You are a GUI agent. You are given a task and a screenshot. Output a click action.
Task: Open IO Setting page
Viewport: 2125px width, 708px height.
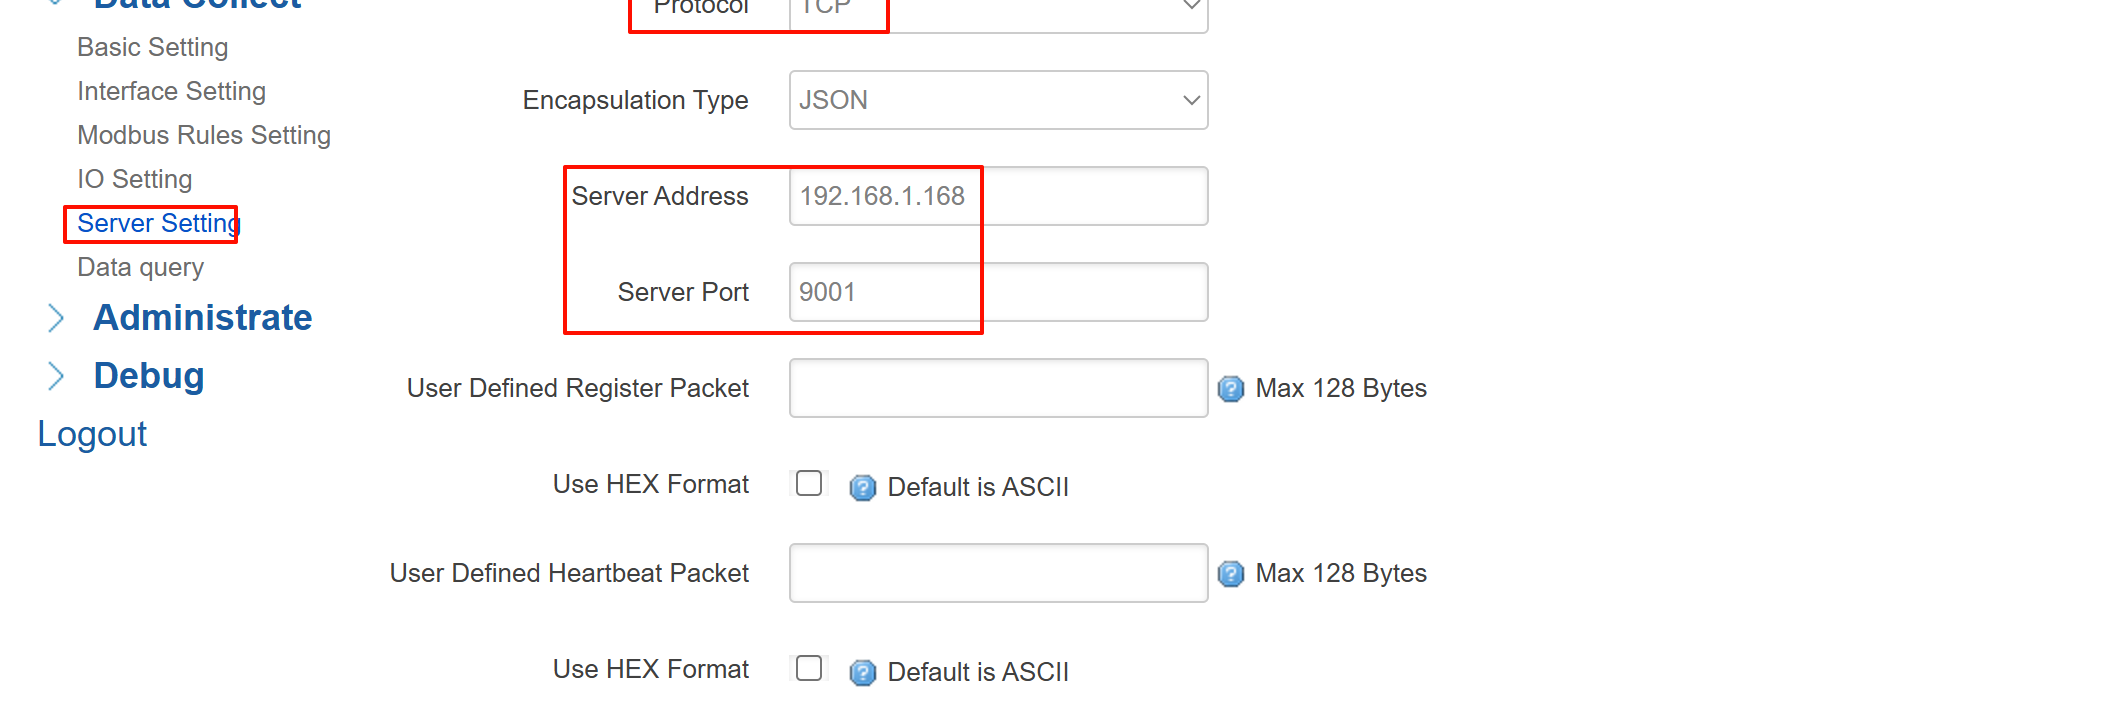pos(135,179)
